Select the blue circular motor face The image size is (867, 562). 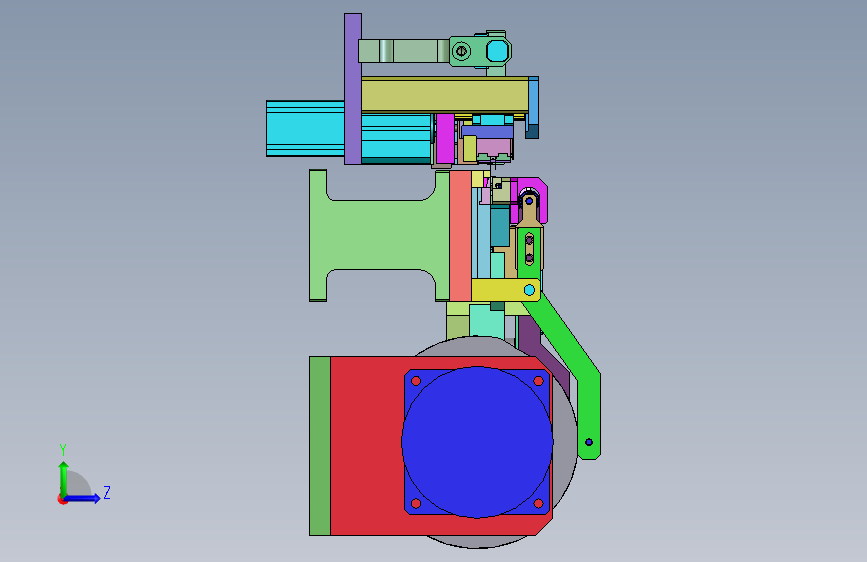pyautogui.click(x=477, y=442)
